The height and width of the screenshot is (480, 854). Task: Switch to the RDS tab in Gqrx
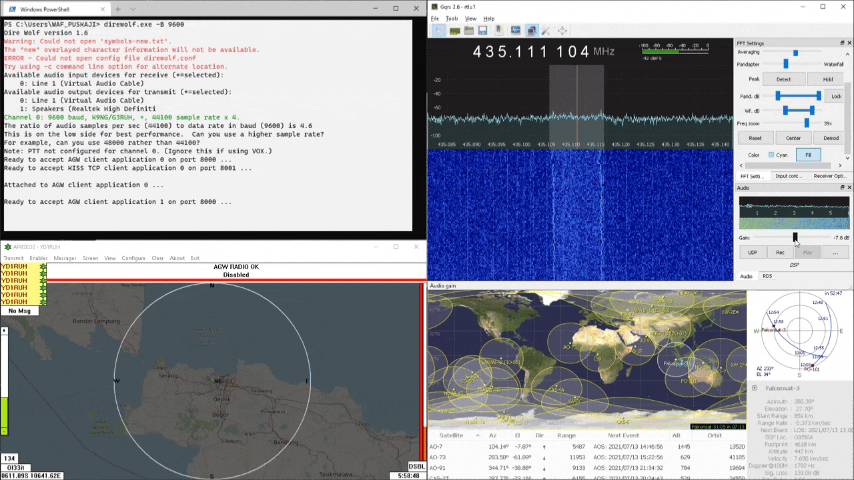point(768,276)
